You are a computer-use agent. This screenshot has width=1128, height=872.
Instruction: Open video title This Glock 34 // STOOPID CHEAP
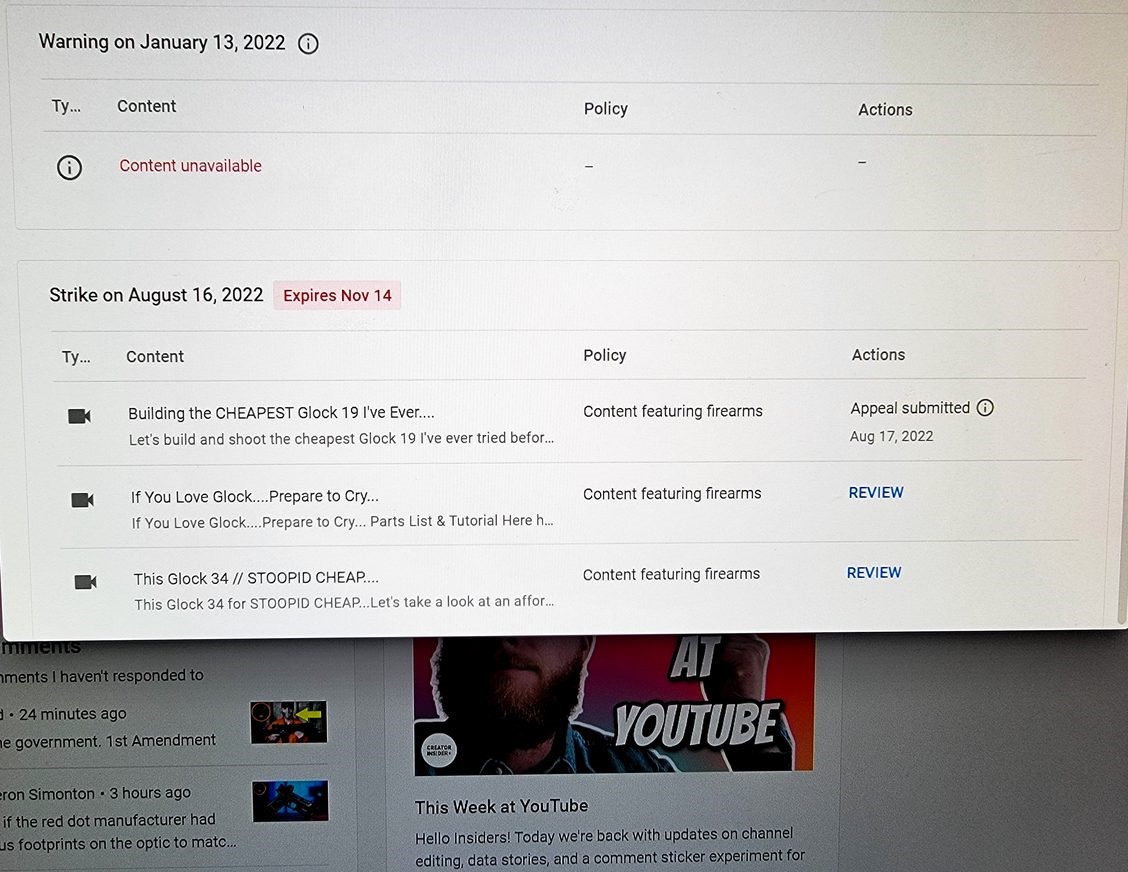tap(256, 578)
